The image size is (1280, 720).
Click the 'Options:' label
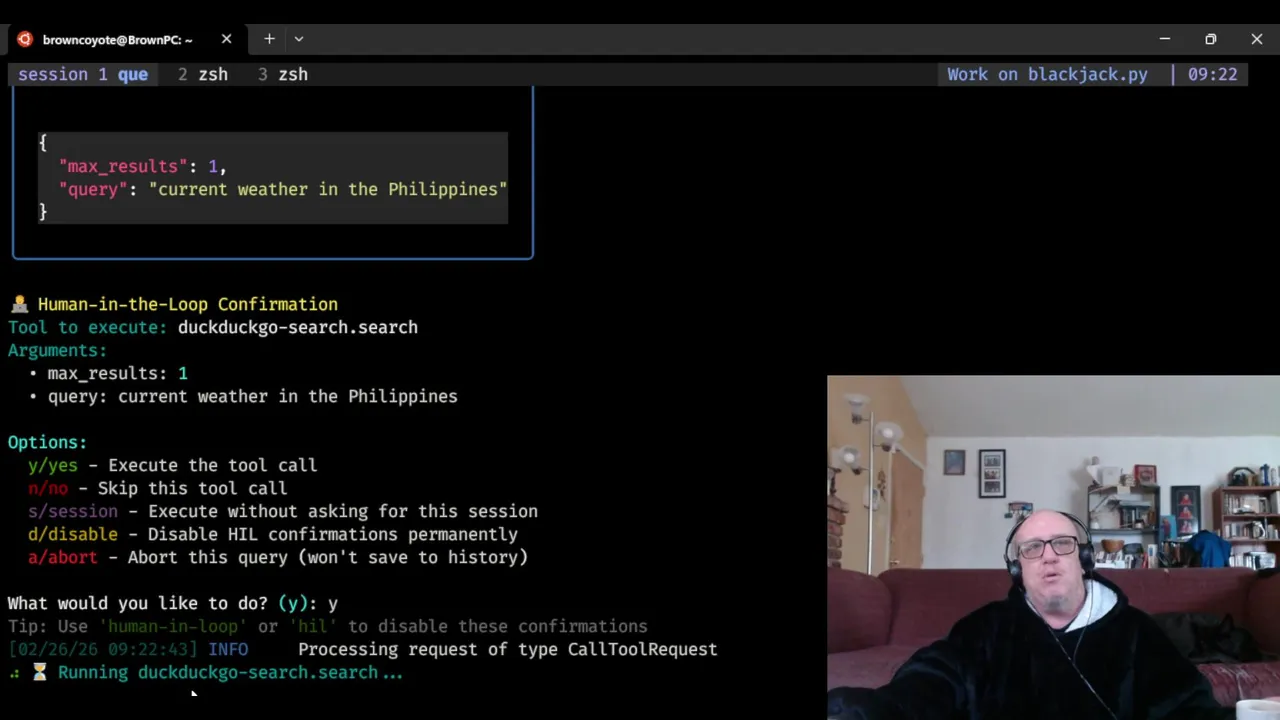[47, 442]
